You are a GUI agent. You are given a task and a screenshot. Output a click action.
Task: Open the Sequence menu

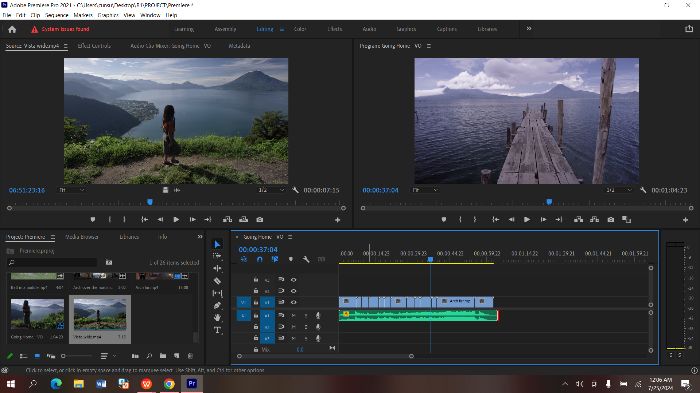coord(56,15)
